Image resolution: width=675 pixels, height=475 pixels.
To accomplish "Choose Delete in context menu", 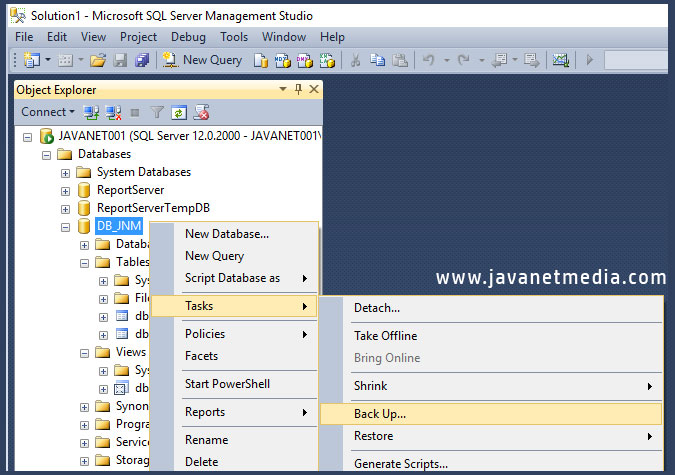I will [x=235, y=462].
